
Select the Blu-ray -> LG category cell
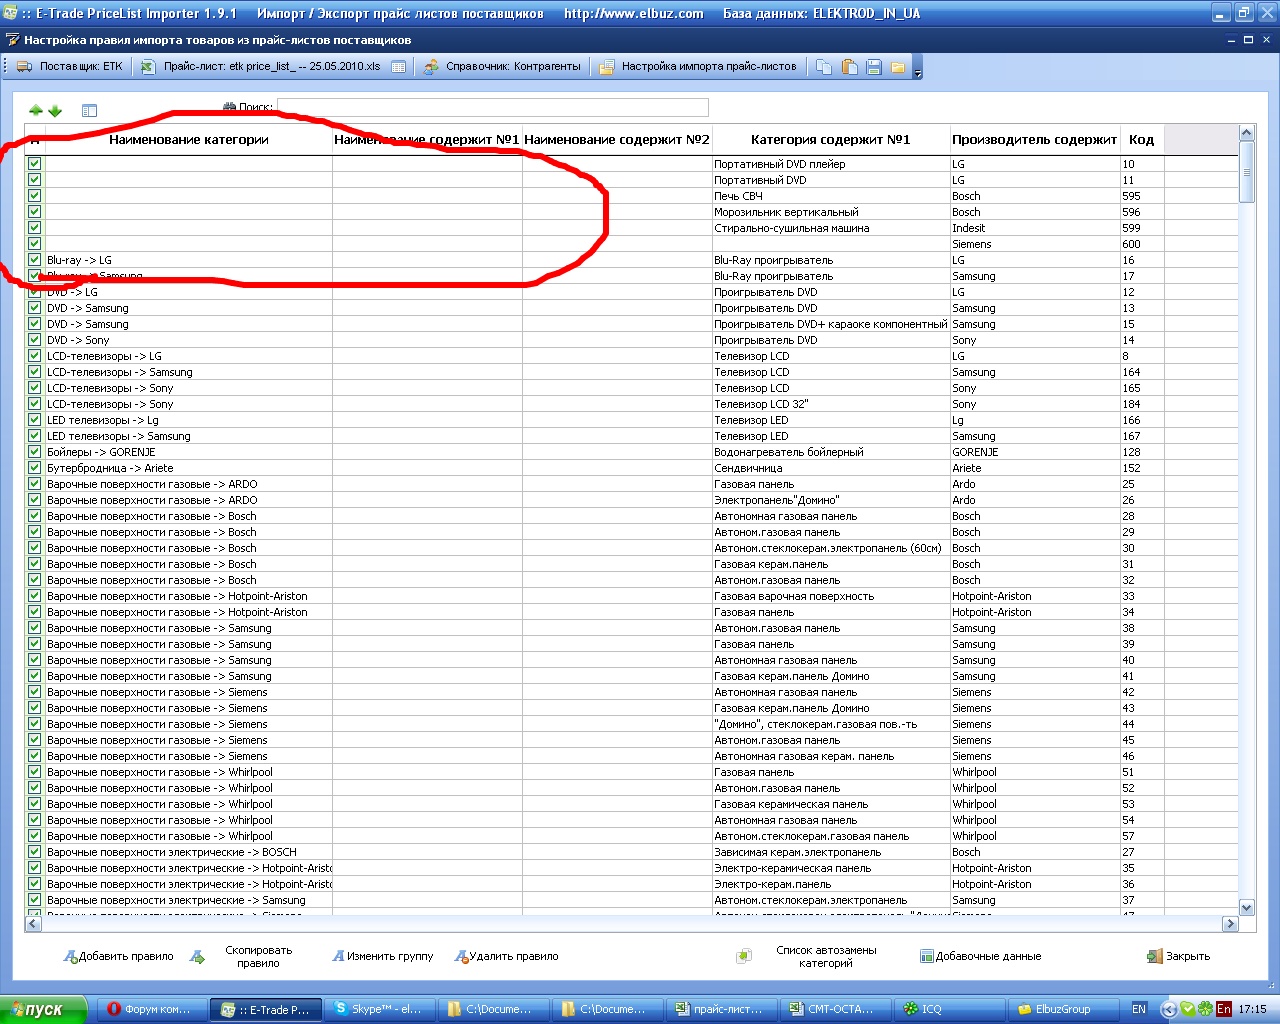click(189, 260)
